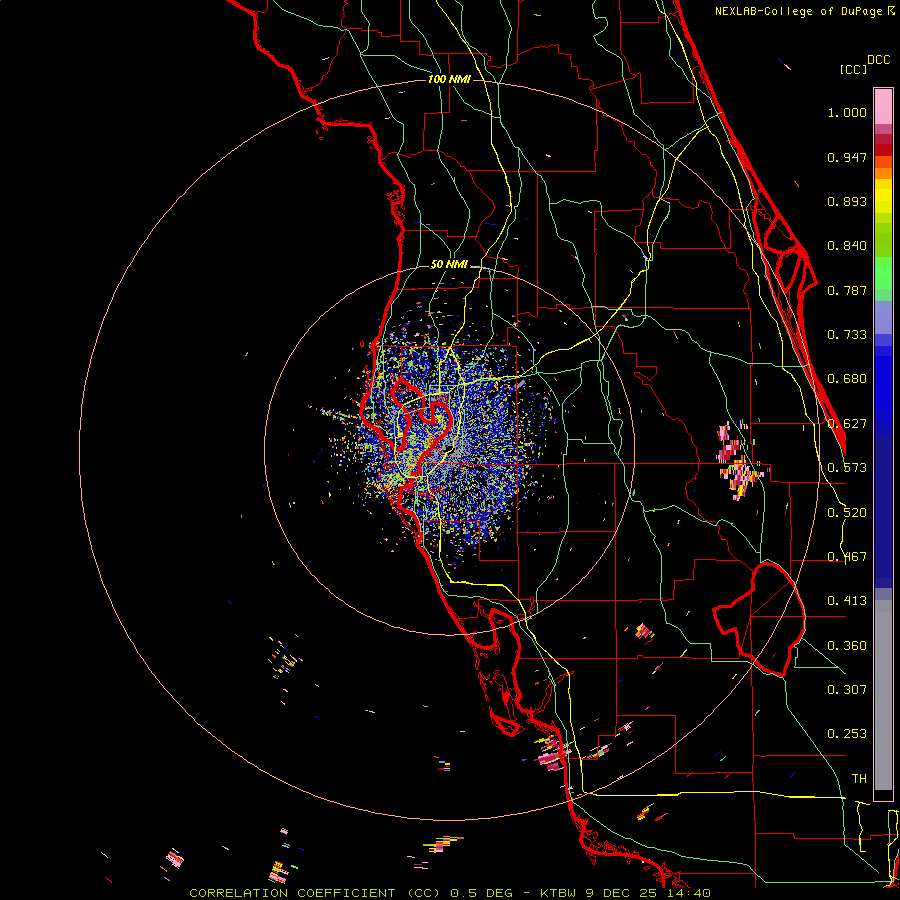Click the 0.893 value on the color scale
Image resolution: width=900 pixels, height=900 pixels.
(x=847, y=201)
